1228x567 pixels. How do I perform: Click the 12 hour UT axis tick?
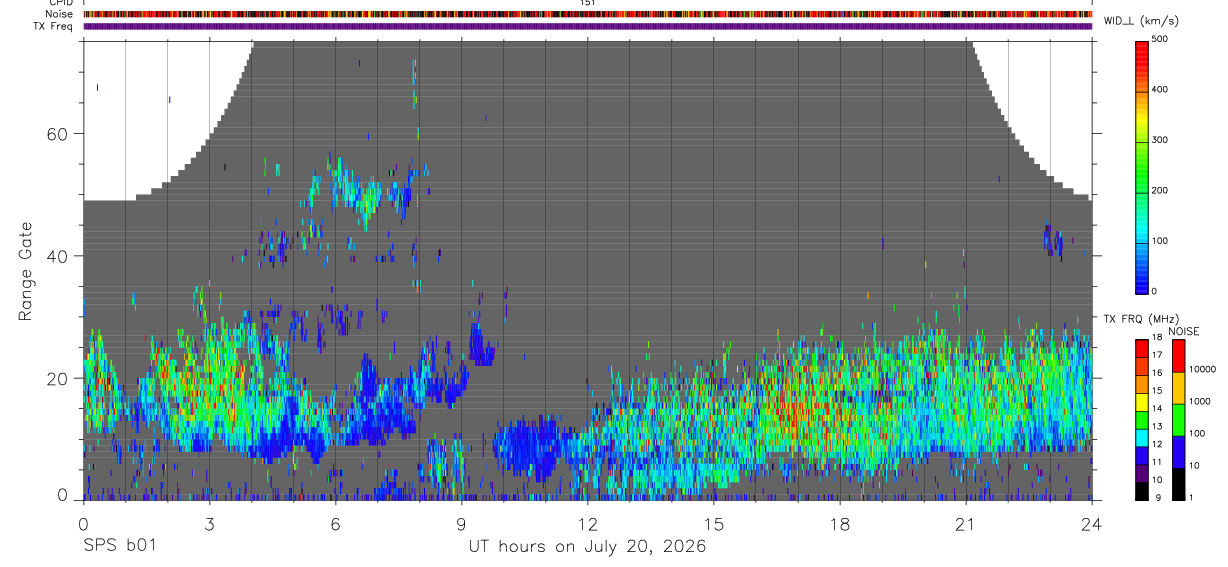coord(587,523)
